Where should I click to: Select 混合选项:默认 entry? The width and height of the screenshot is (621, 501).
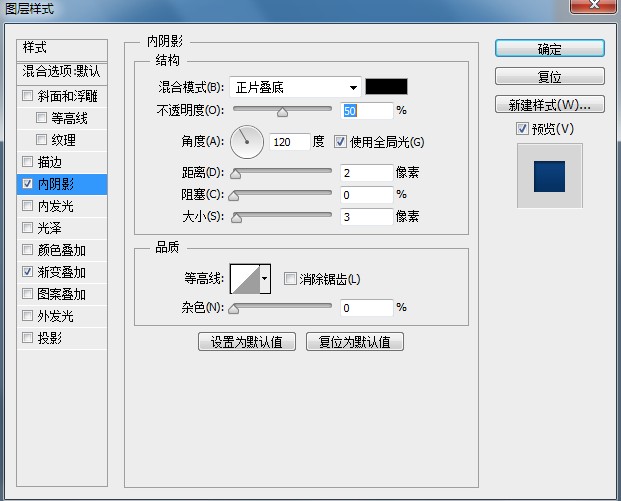(x=62, y=73)
